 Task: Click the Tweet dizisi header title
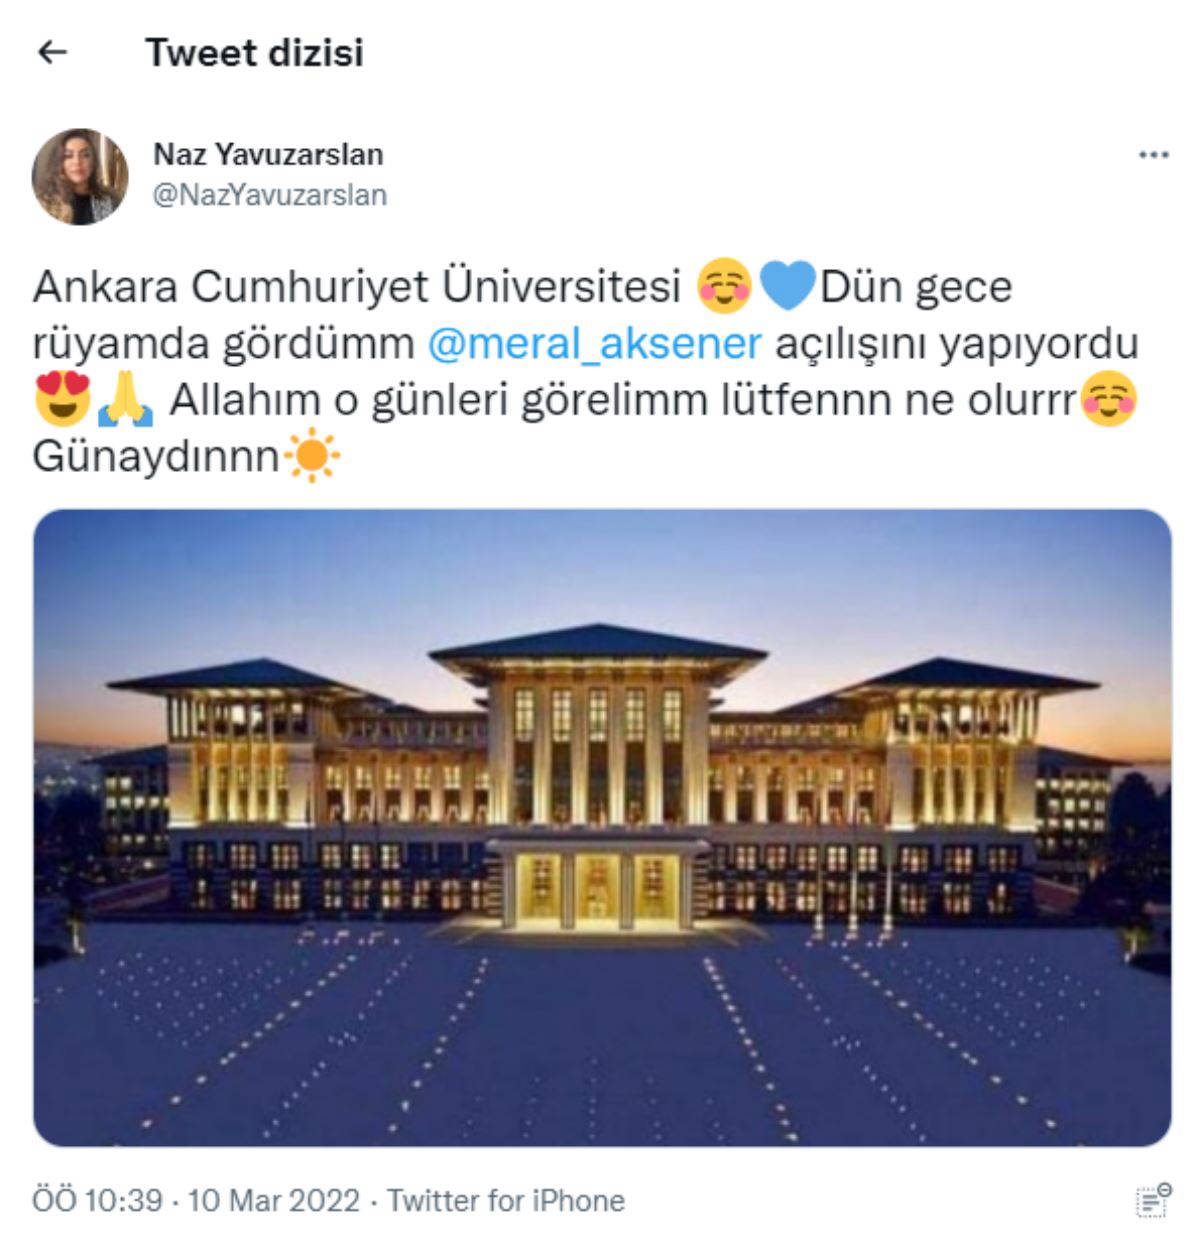click(254, 53)
